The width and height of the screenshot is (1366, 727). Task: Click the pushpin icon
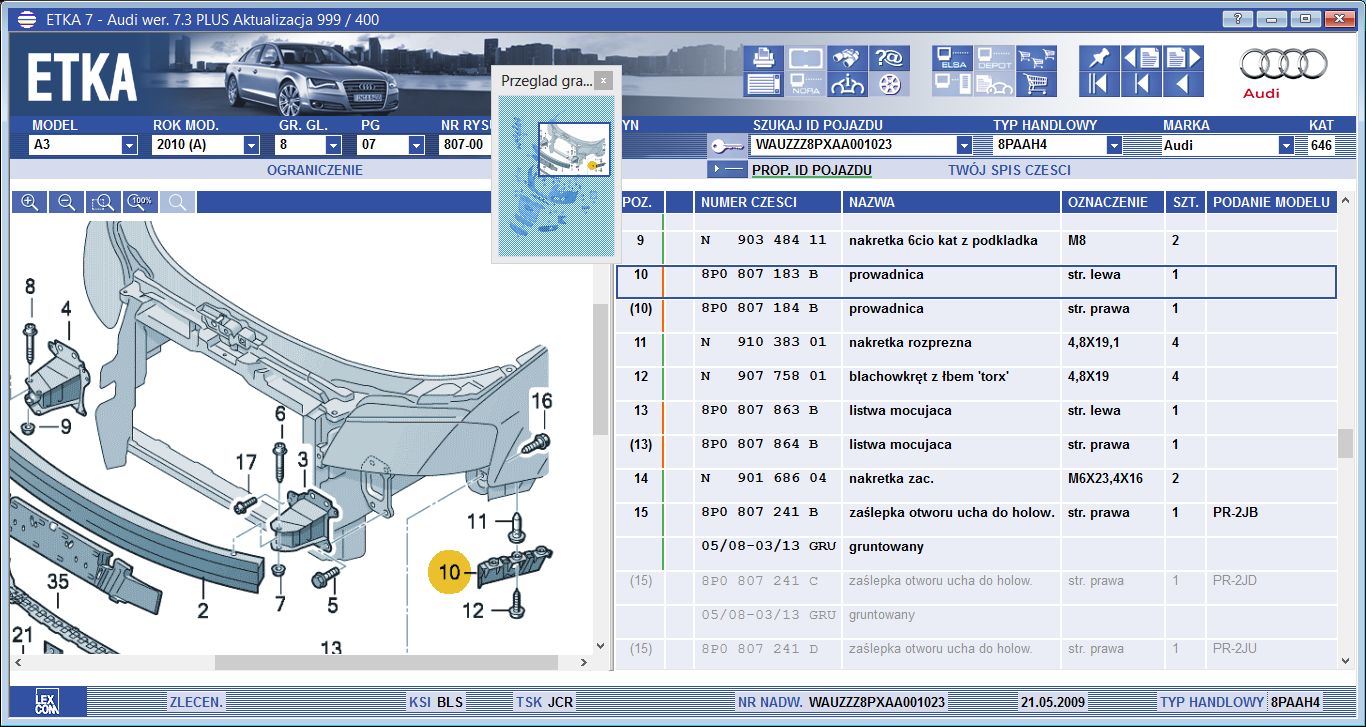1099,58
